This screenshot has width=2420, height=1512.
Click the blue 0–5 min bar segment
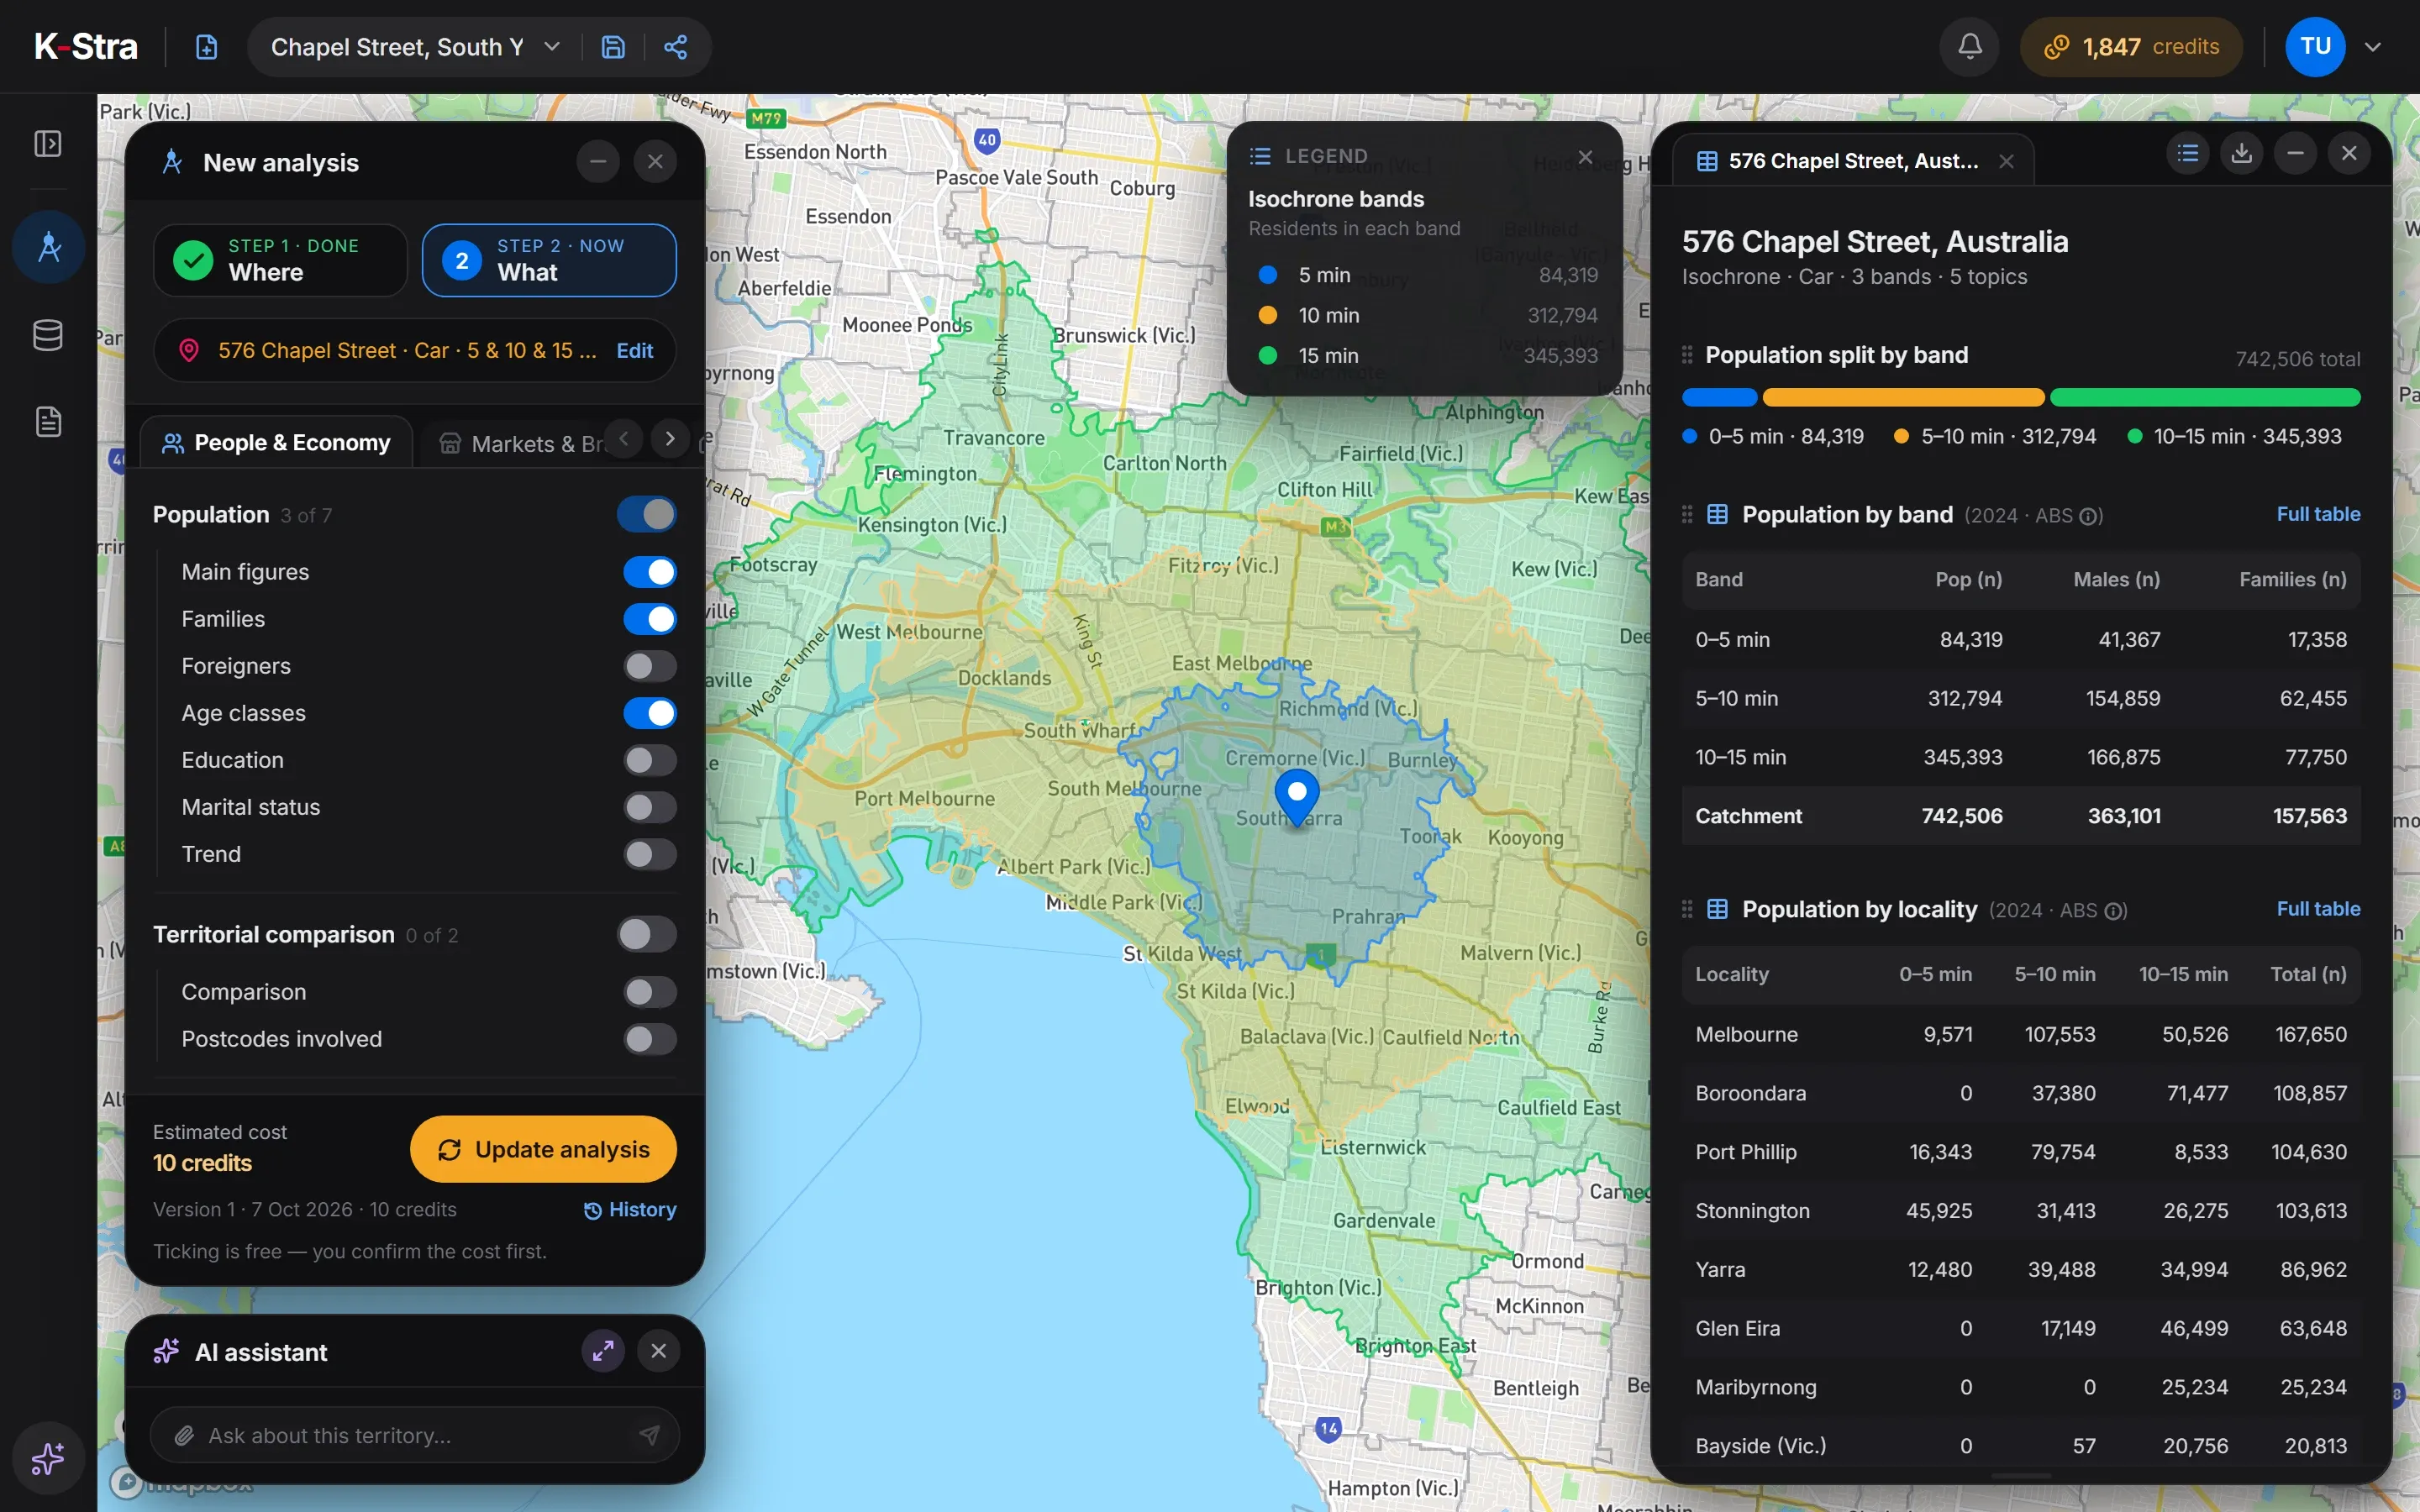click(1719, 397)
